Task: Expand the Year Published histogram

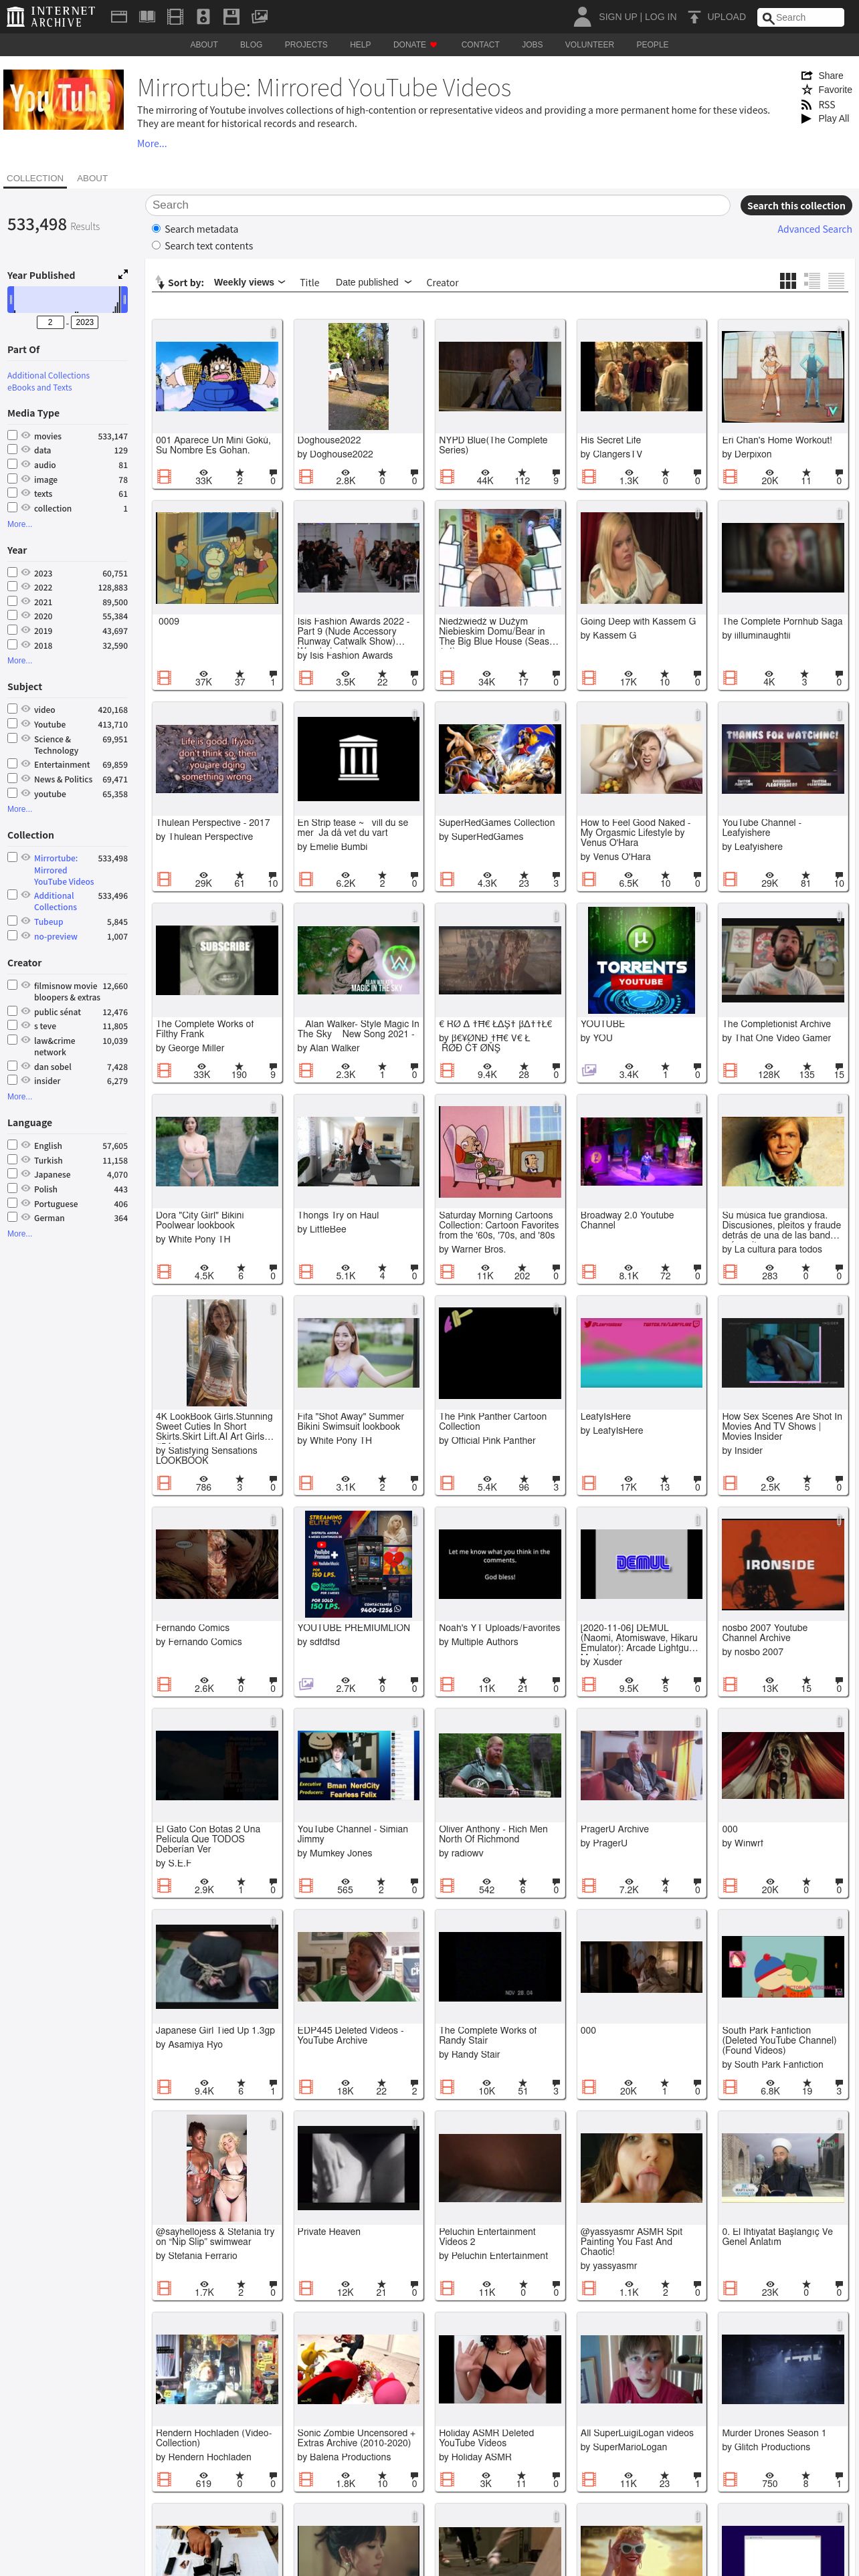Action: pos(123,274)
